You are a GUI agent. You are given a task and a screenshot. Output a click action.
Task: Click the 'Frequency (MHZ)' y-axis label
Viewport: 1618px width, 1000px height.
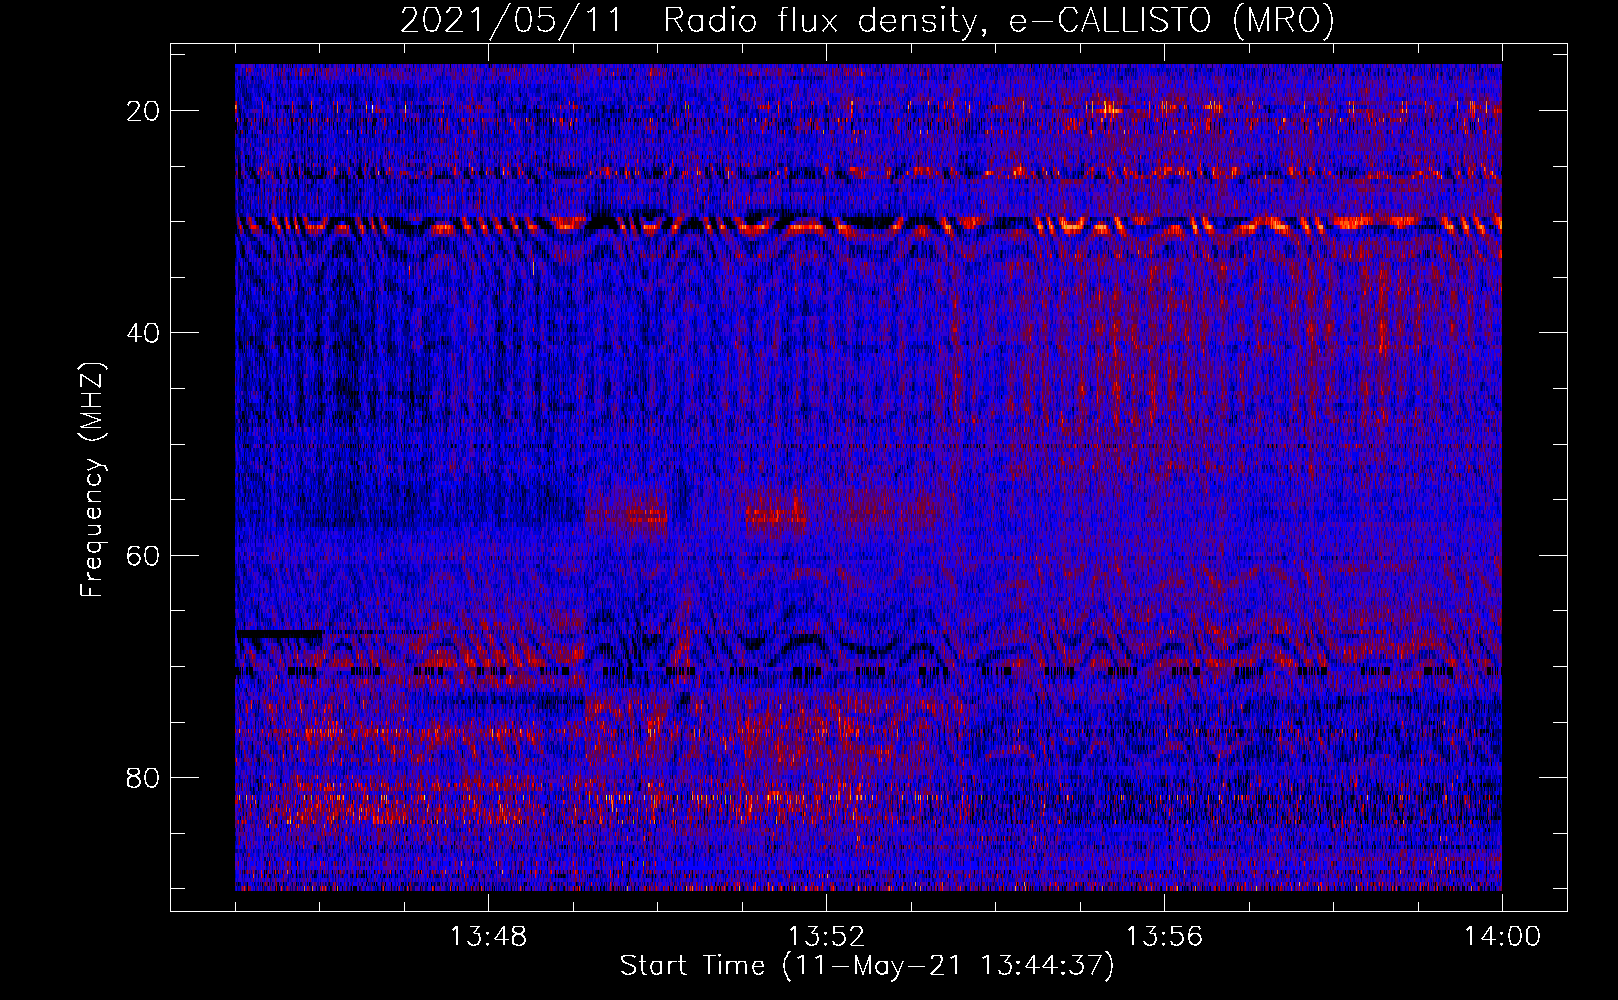click(92, 480)
